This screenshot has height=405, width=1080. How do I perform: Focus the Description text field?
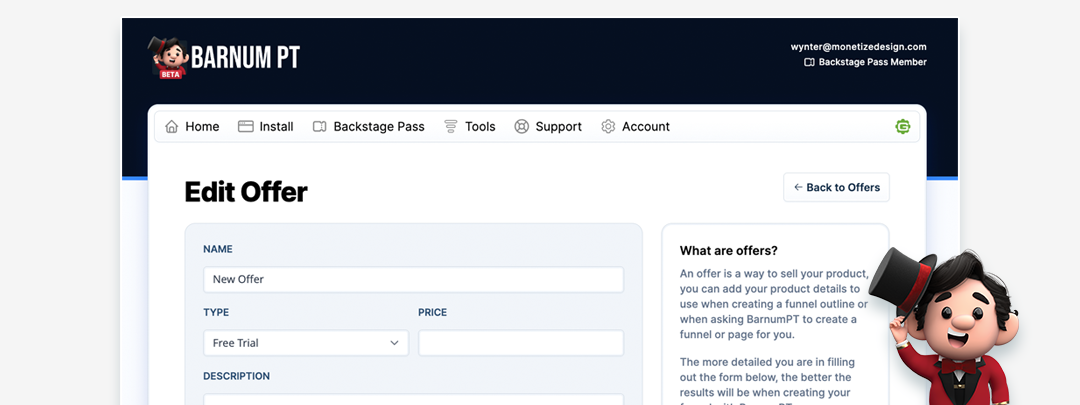tap(413, 399)
